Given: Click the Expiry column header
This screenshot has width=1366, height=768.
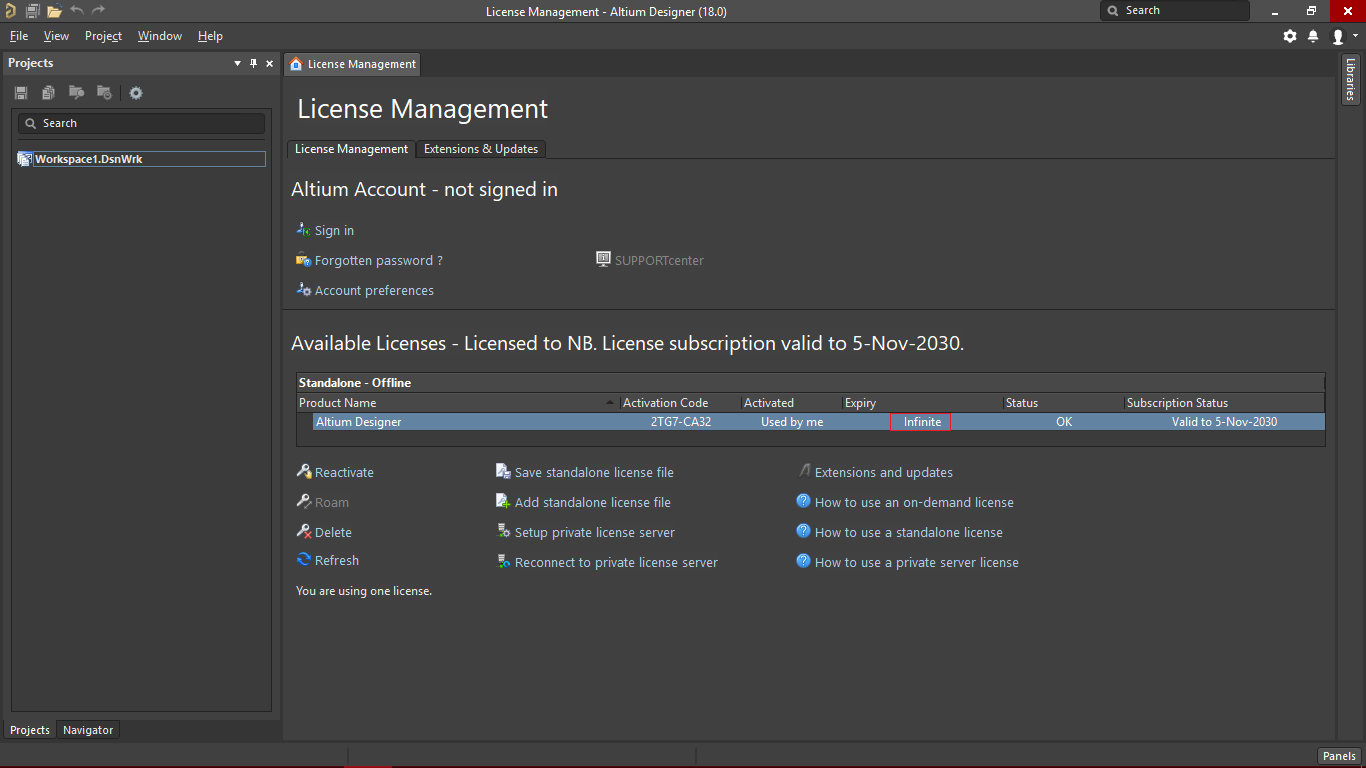Looking at the screenshot, I should click(922, 403).
